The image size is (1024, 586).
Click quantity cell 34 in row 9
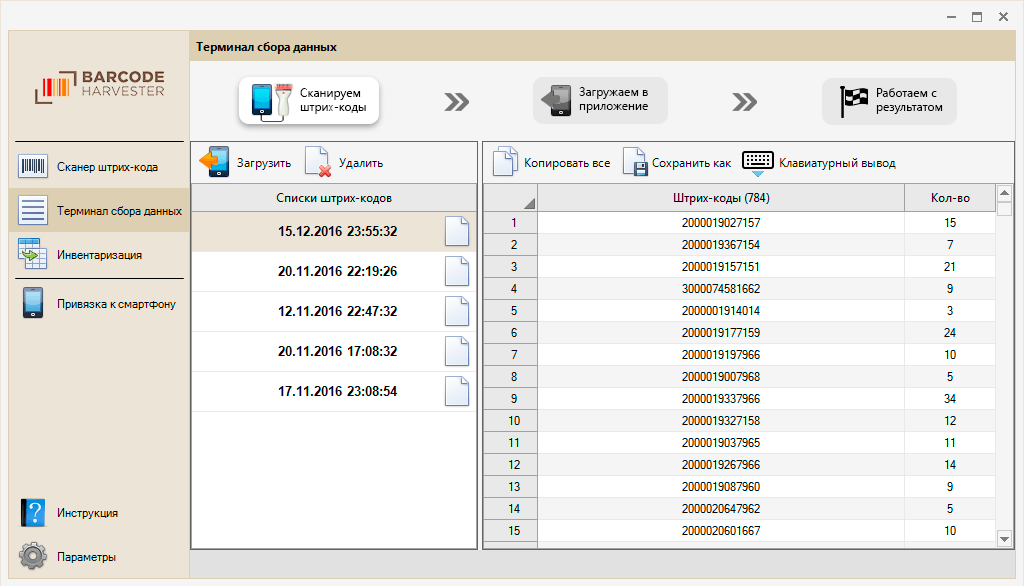[950, 399]
